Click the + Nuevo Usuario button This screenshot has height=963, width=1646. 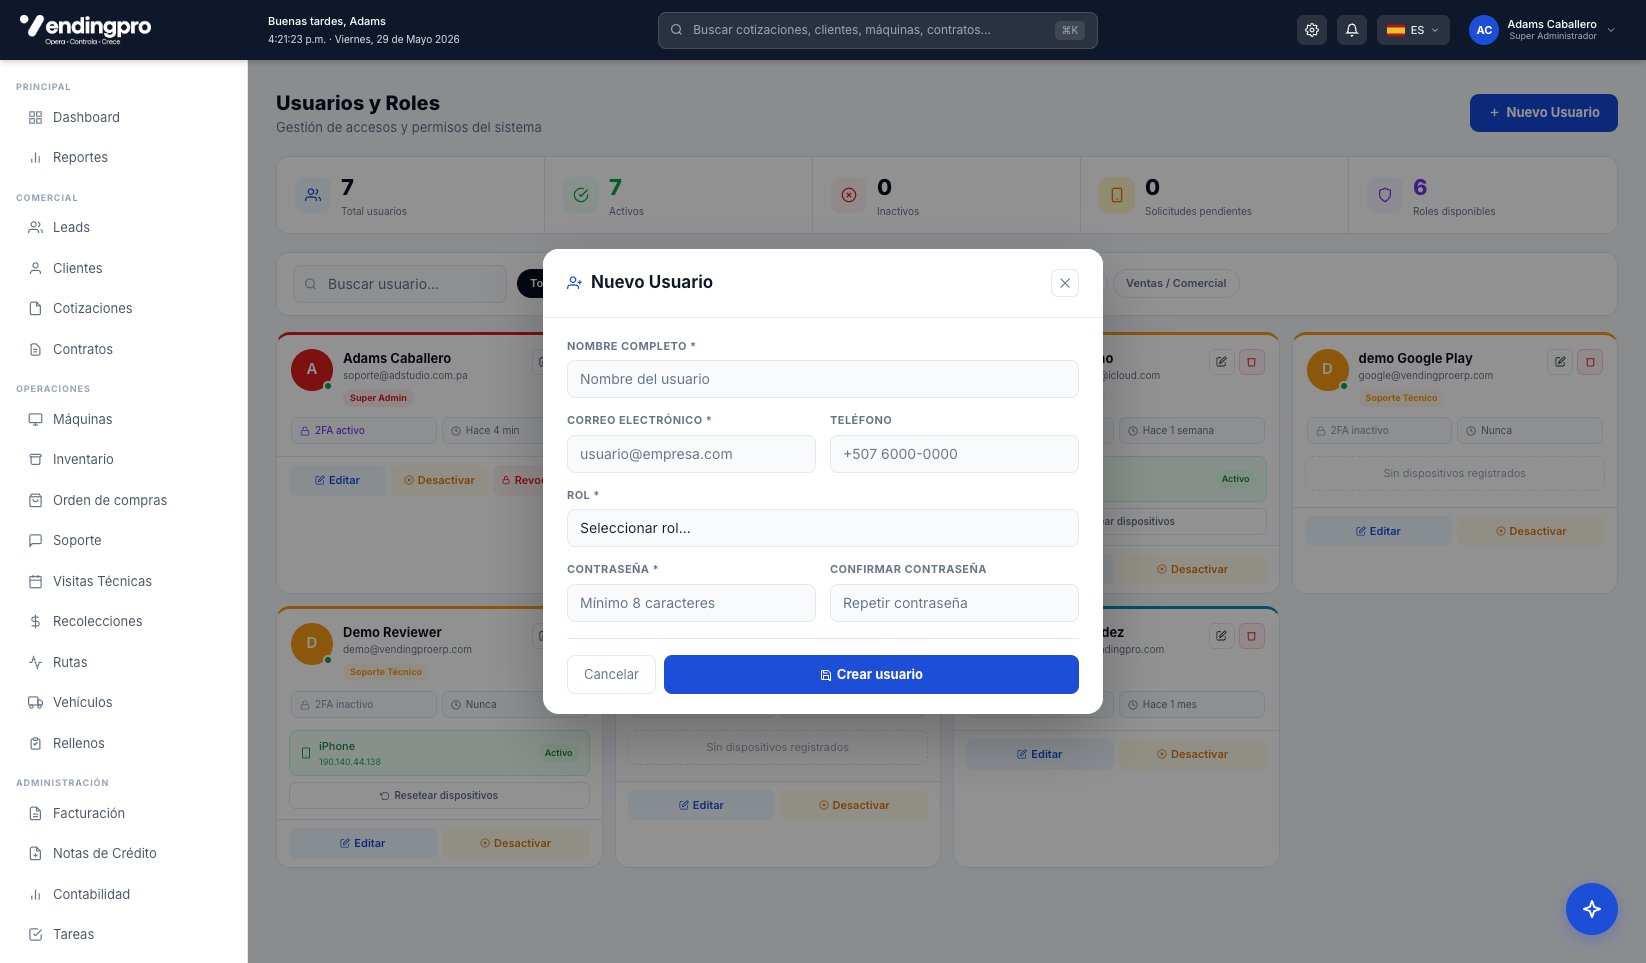[1543, 113]
